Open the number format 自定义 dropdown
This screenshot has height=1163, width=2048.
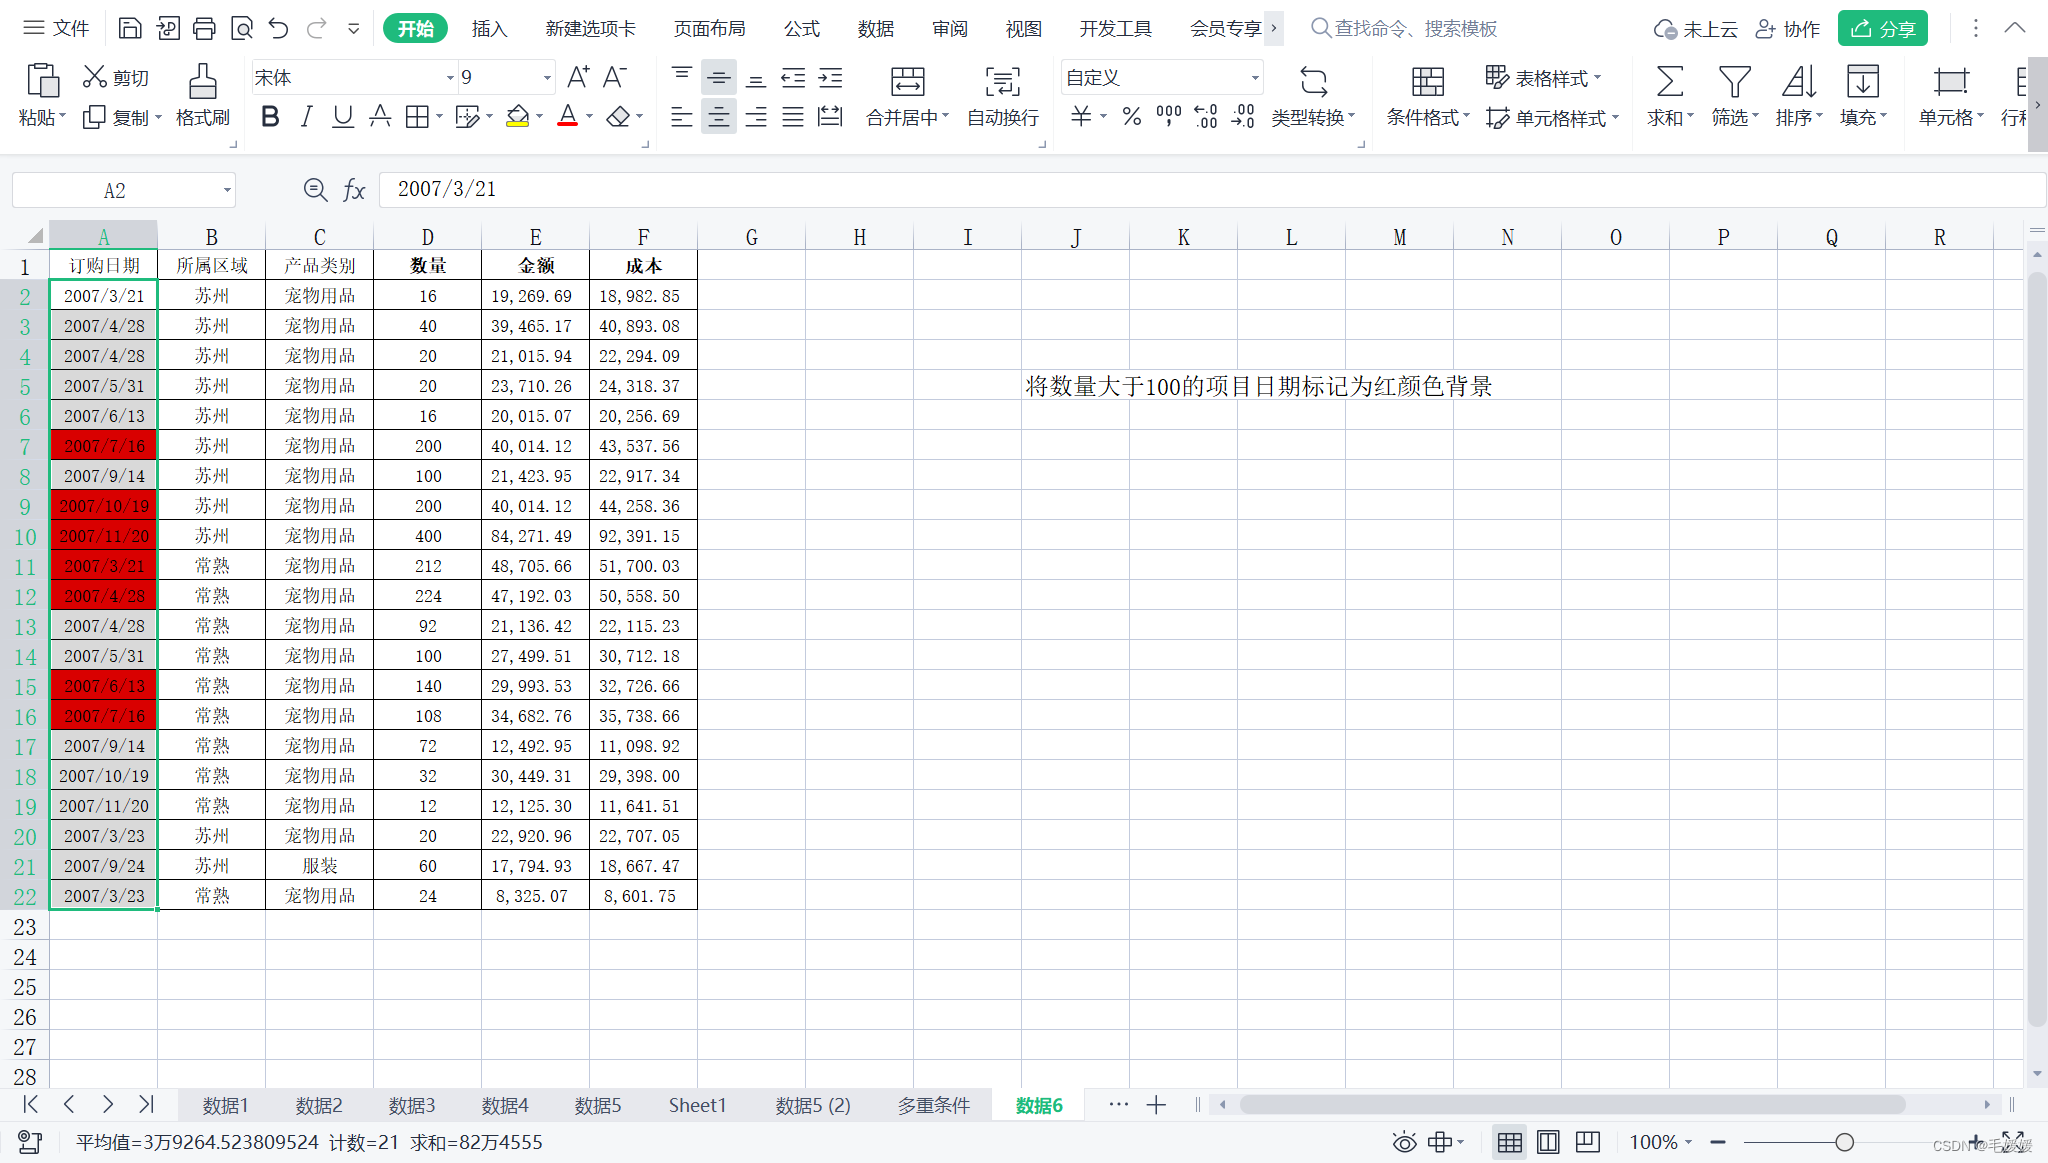(1254, 77)
